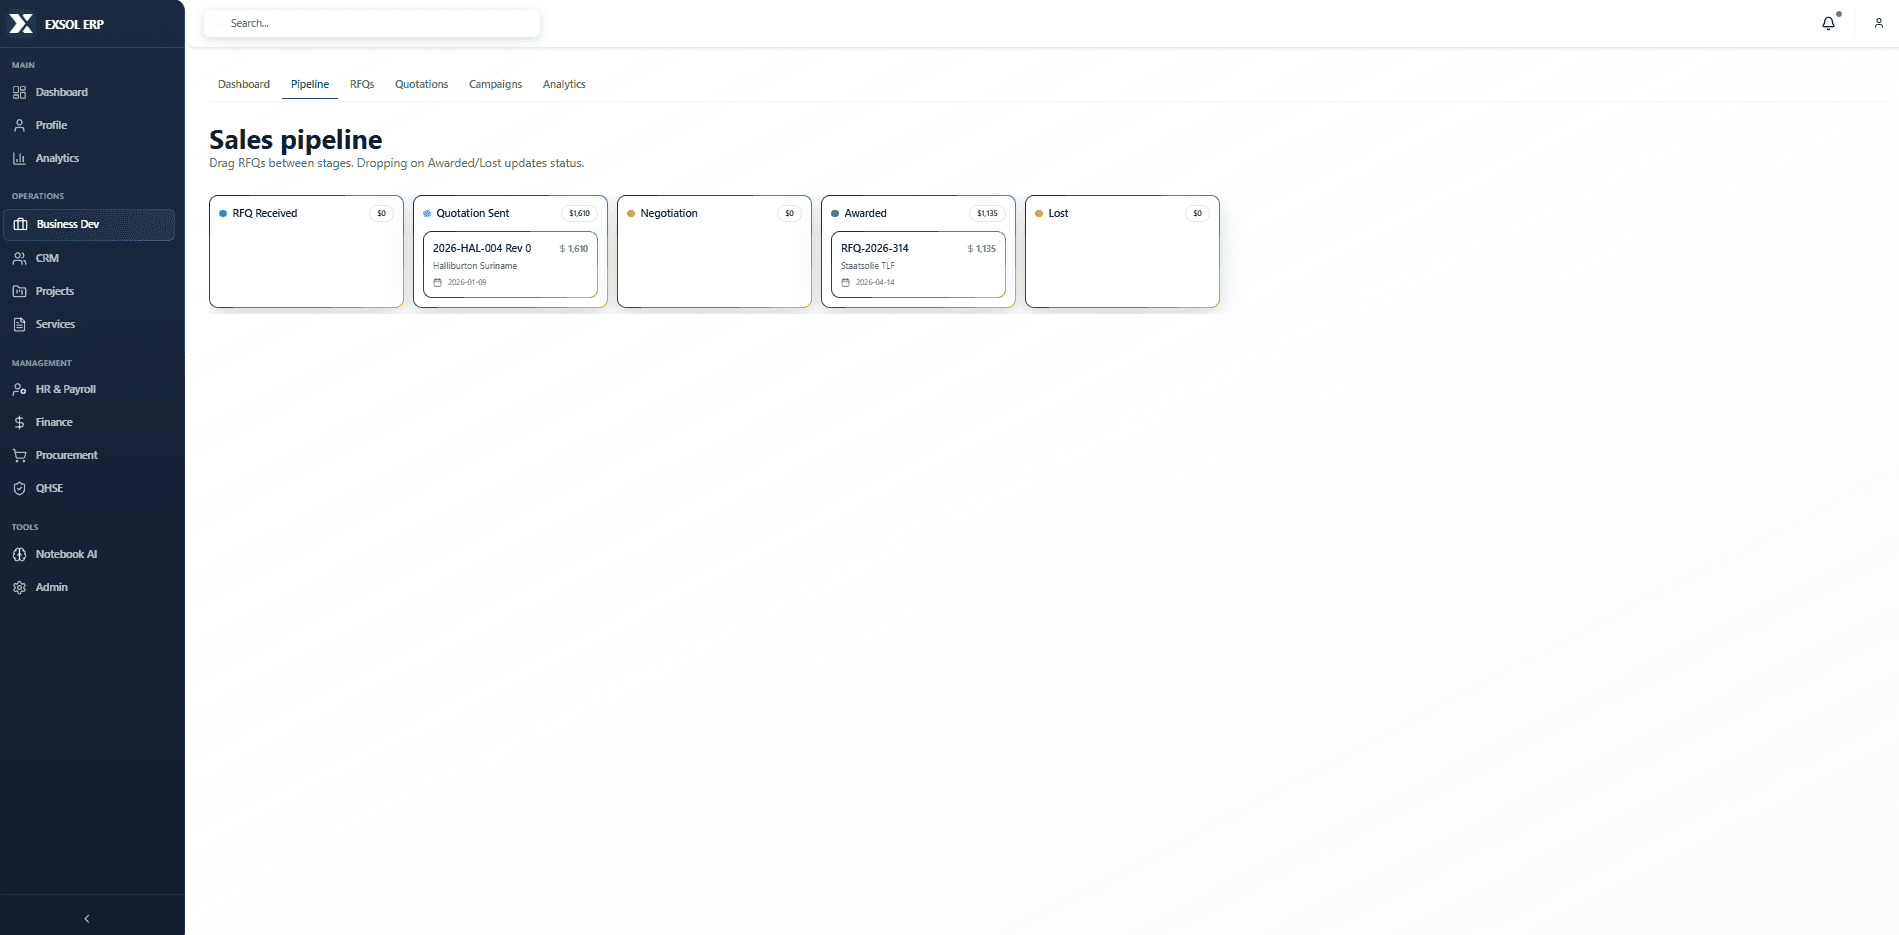
Task: Click the orange Negotiation stage dot
Action: [631, 213]
